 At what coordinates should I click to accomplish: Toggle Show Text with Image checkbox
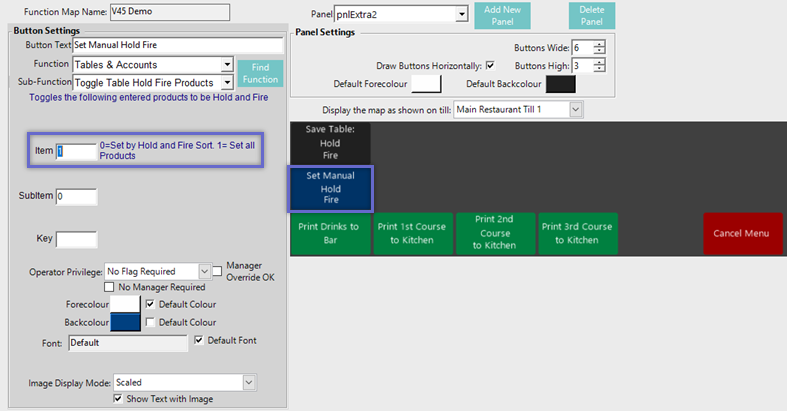(118, 398)
